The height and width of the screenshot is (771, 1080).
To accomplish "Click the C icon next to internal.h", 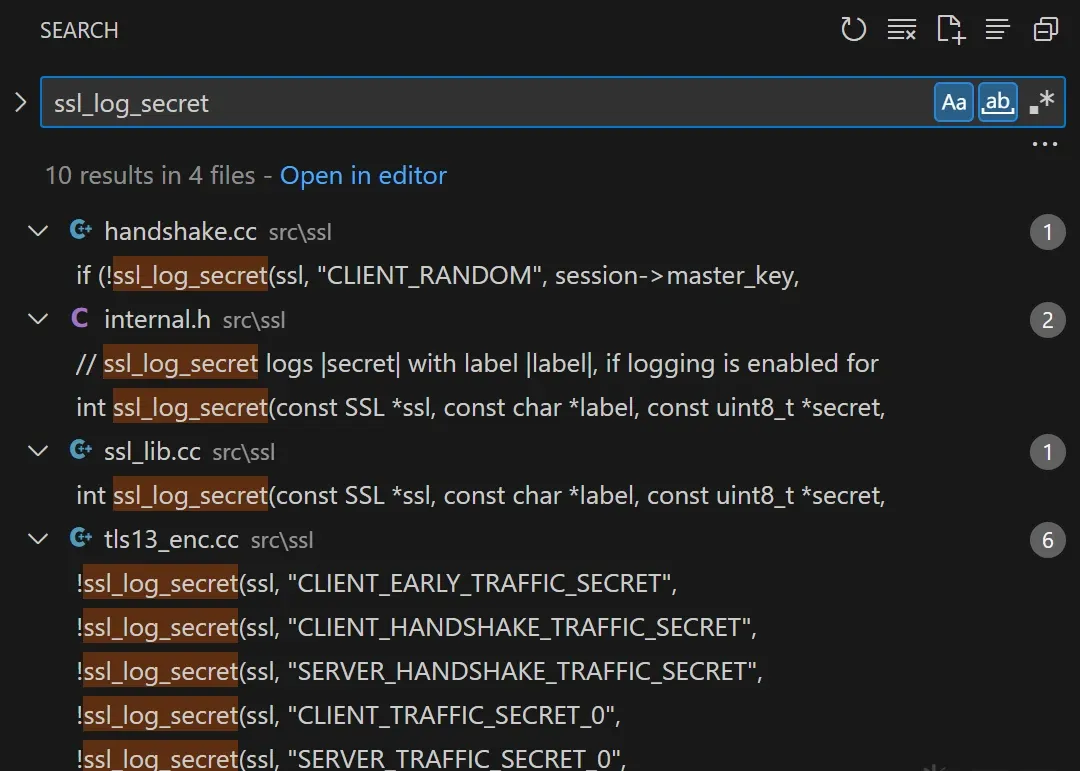I will pyautogui.click(x=80, y=318).
